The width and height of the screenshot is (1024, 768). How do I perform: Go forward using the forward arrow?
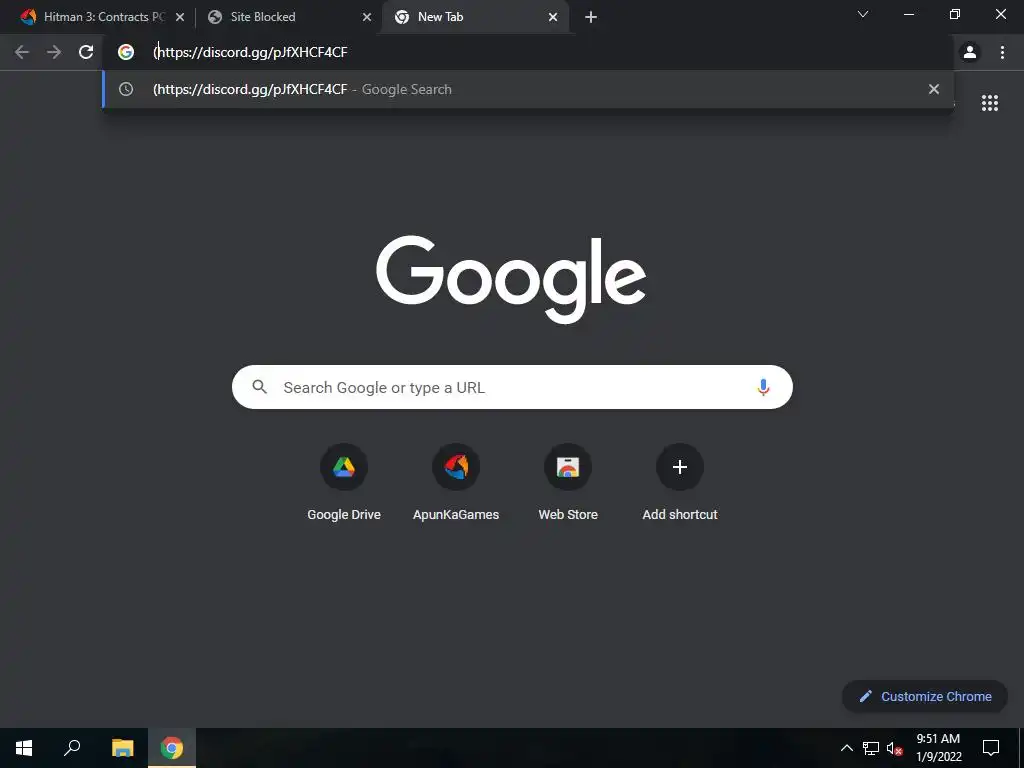(54, 52)
